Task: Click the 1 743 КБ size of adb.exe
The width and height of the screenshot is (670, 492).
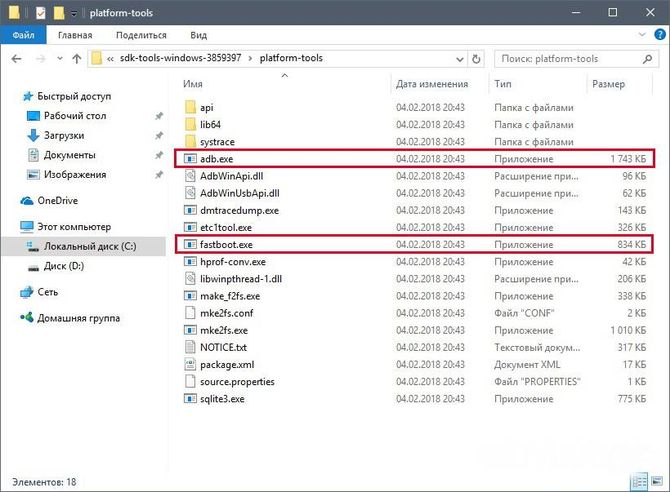Action: 628,159
